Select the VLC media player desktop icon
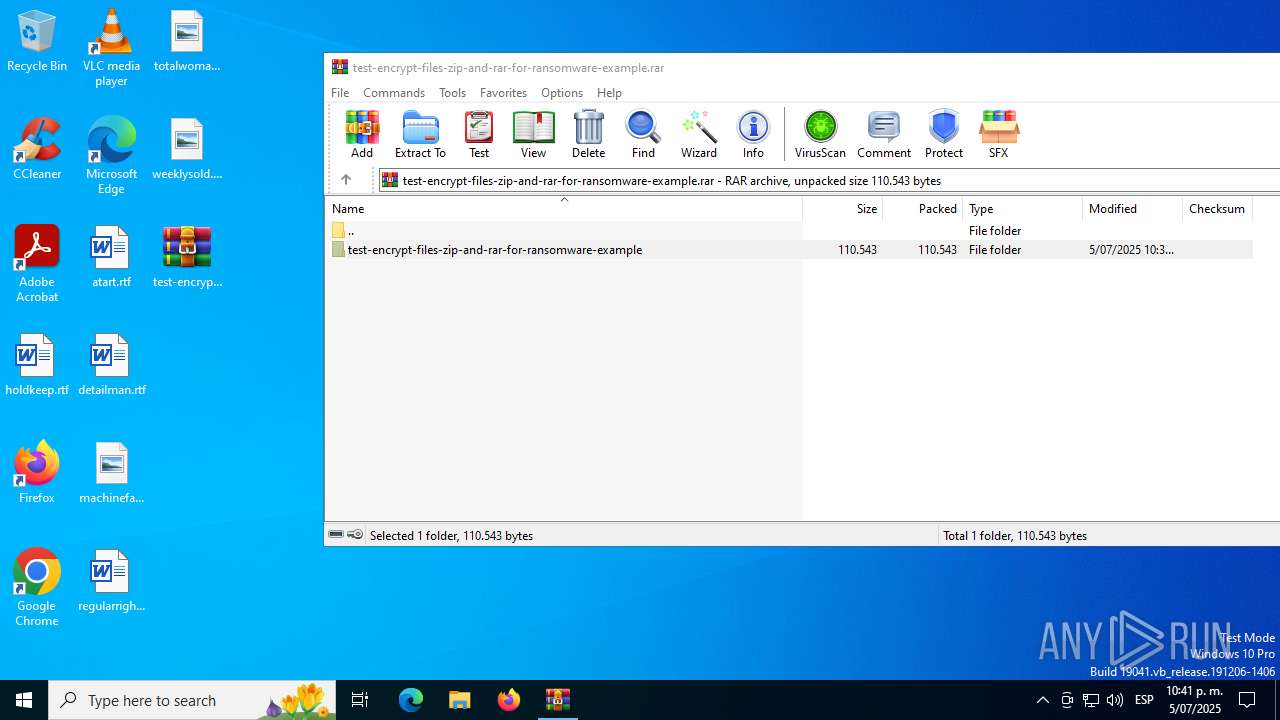Image resolution: width=1280 pixels, height=720 pixels. [111, 48]
